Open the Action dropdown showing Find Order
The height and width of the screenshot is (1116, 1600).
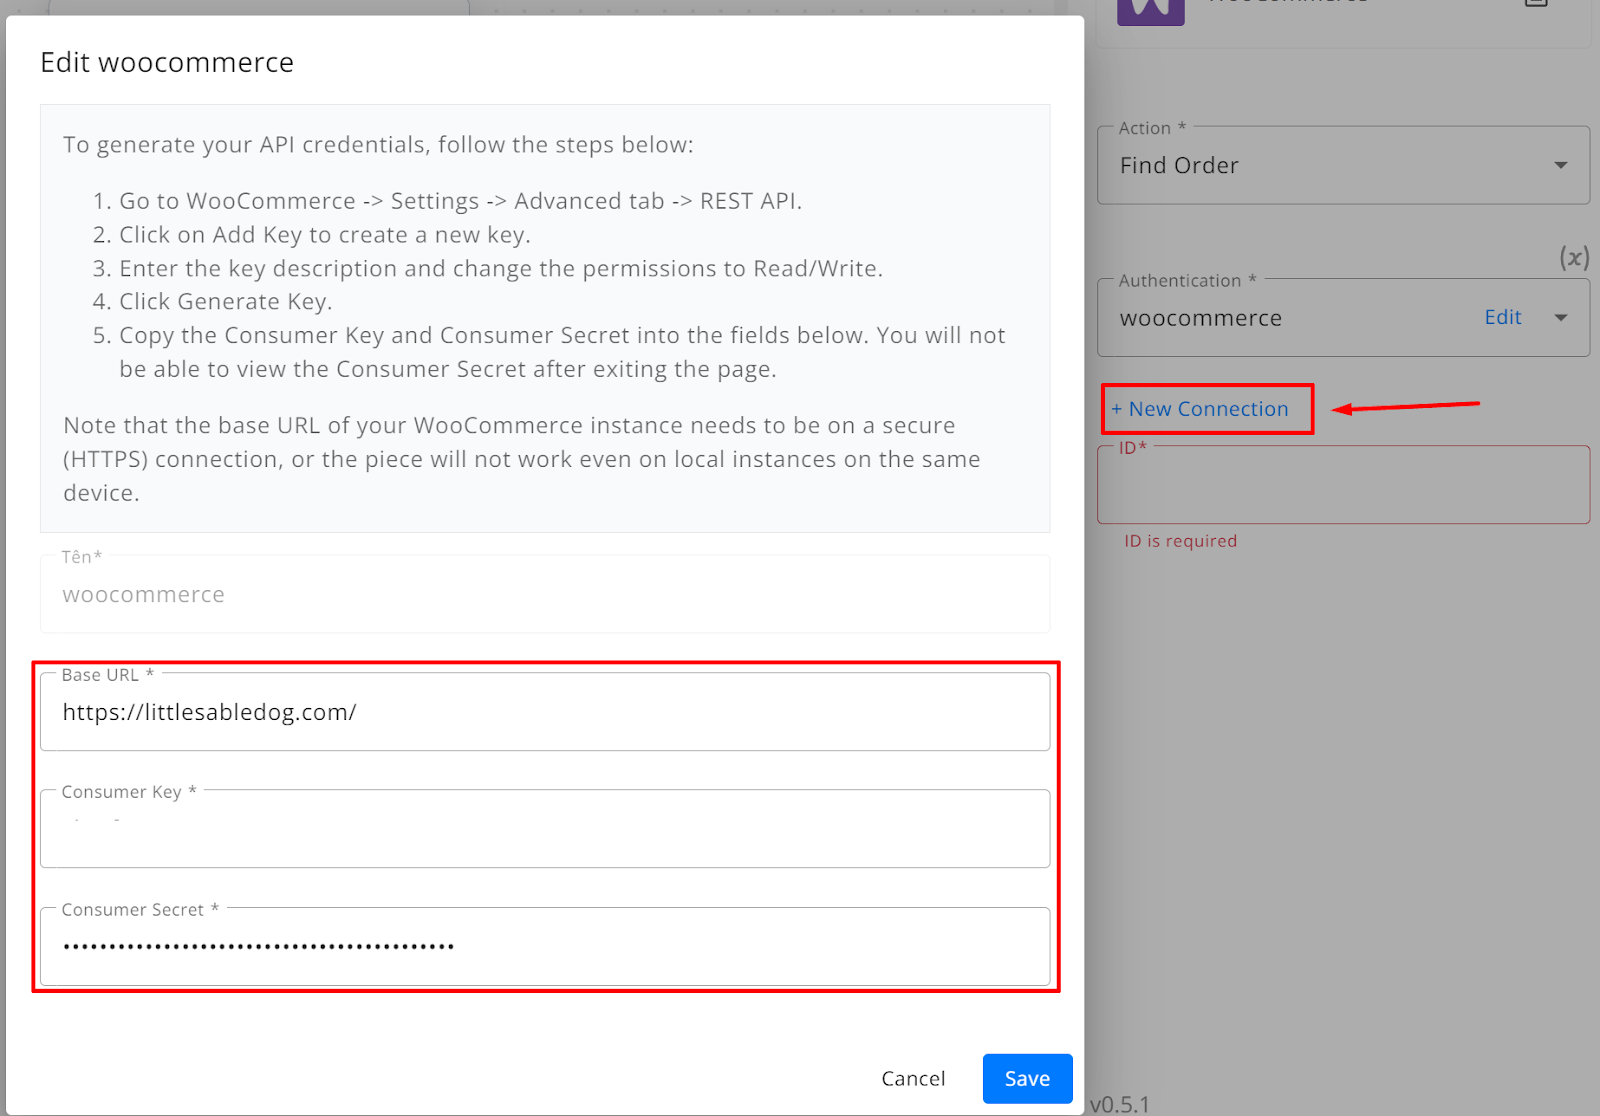1343,165
